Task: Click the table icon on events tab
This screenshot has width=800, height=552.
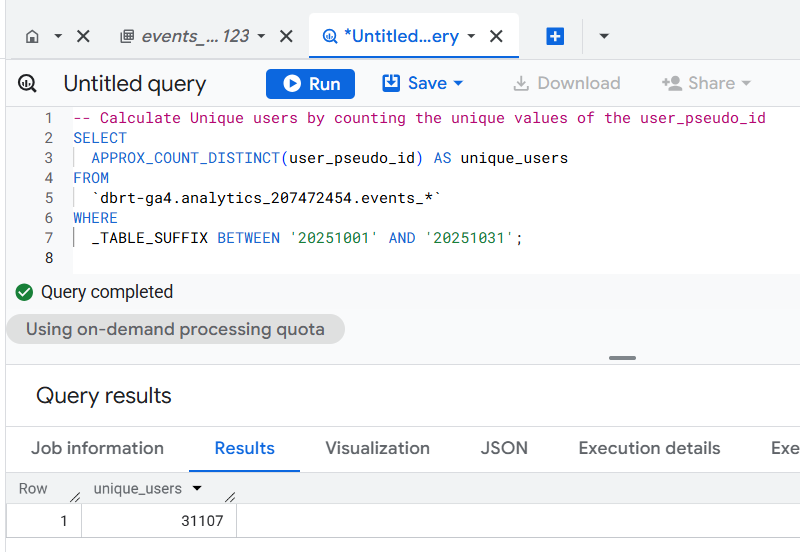Action: [127, 37]
